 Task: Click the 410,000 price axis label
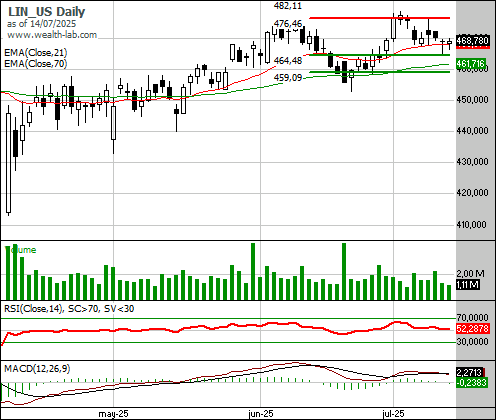click(471, 225)
